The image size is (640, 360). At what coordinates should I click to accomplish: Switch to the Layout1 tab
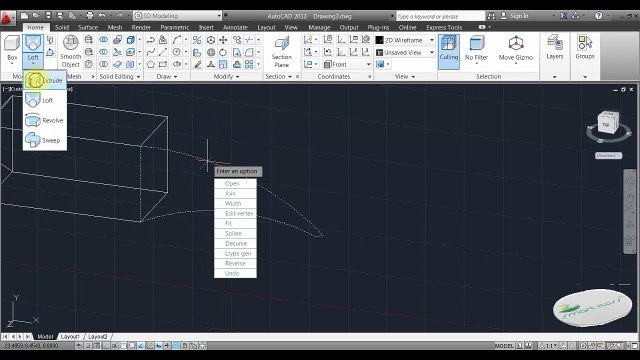click(70, 337)
